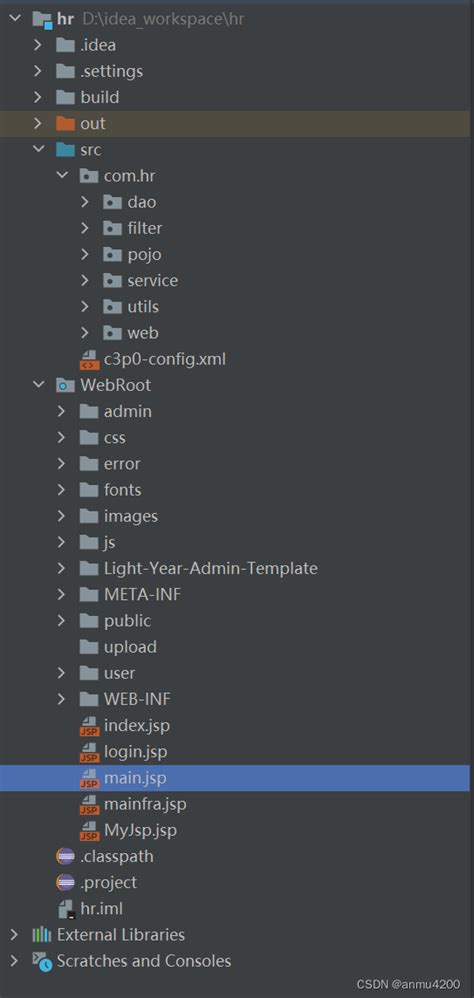Expand the .idea folder chevron
This screenshot has height=998, width=474.
pyautogui.click(x=38, y=45)
